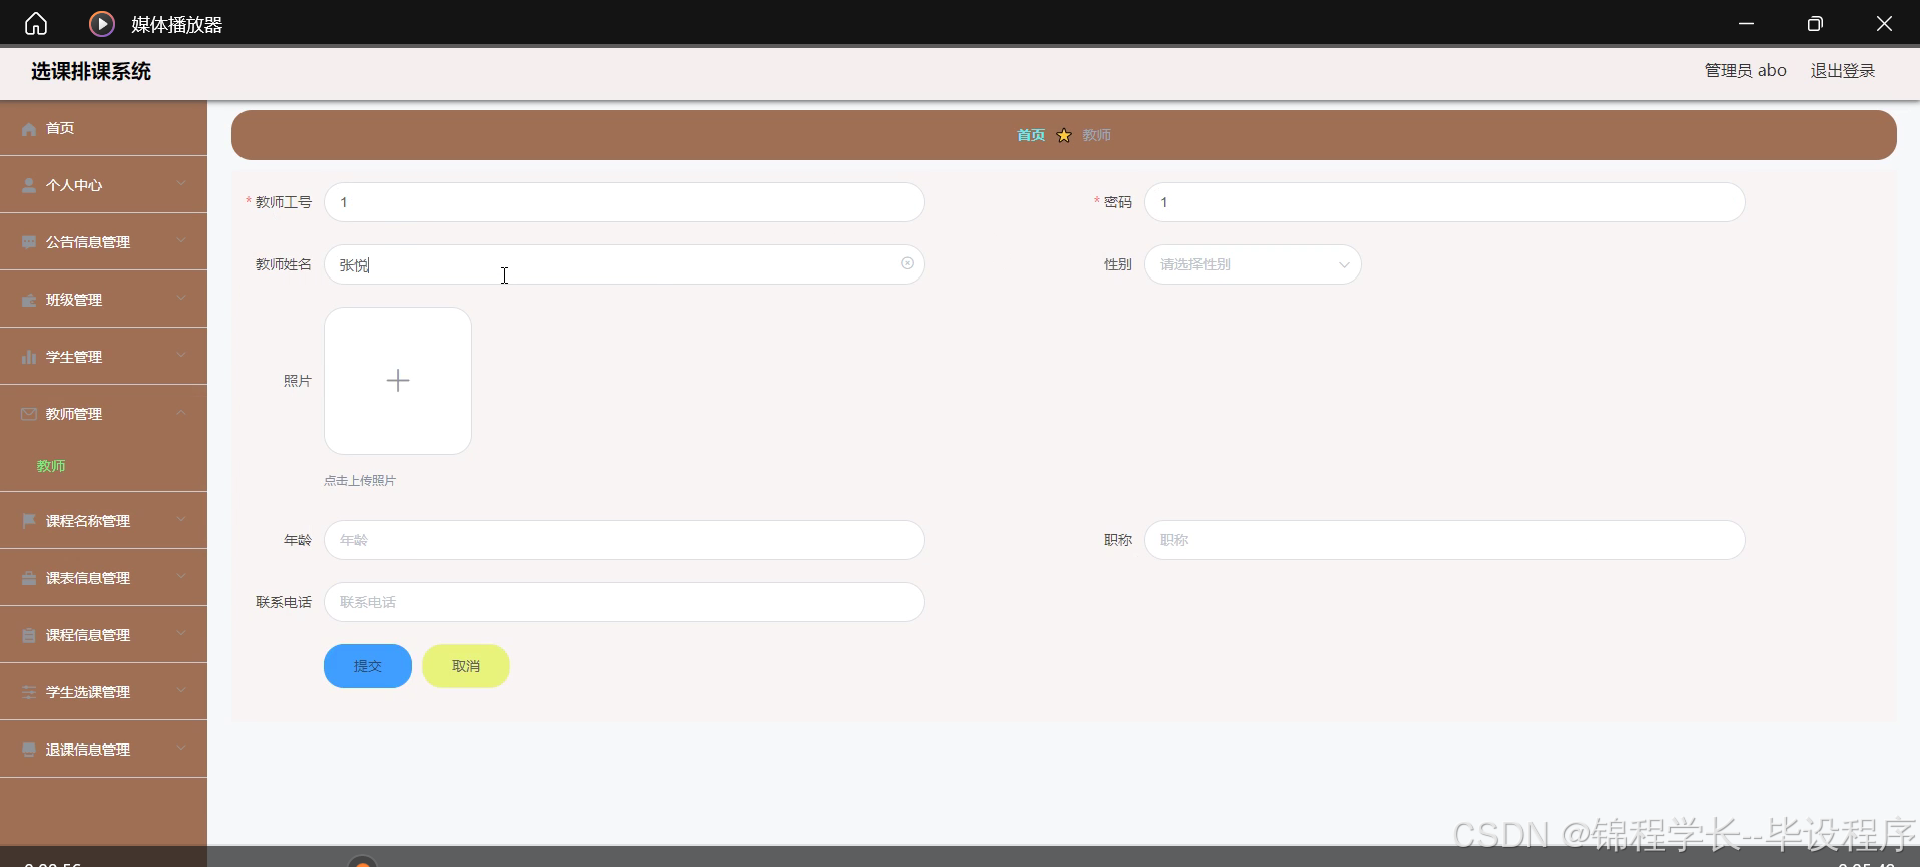Click the 管理员 abo user label
Viewport: 1920px width, 867px height.
point(1746,71)
